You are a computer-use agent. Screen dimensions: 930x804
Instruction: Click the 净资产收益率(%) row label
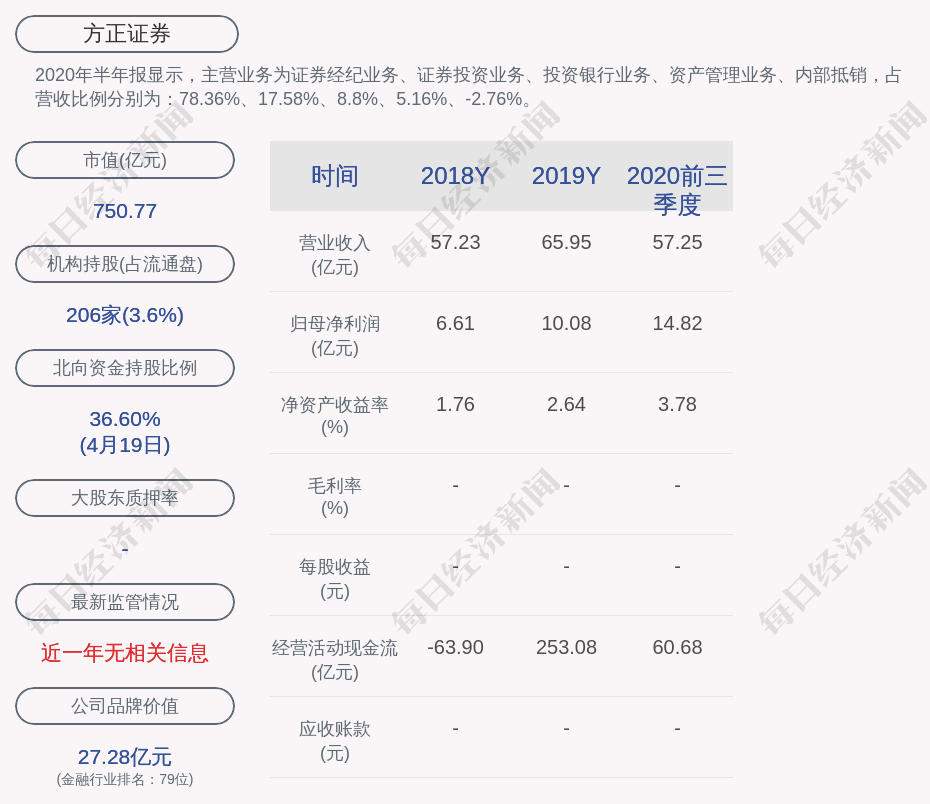point(335,416)
